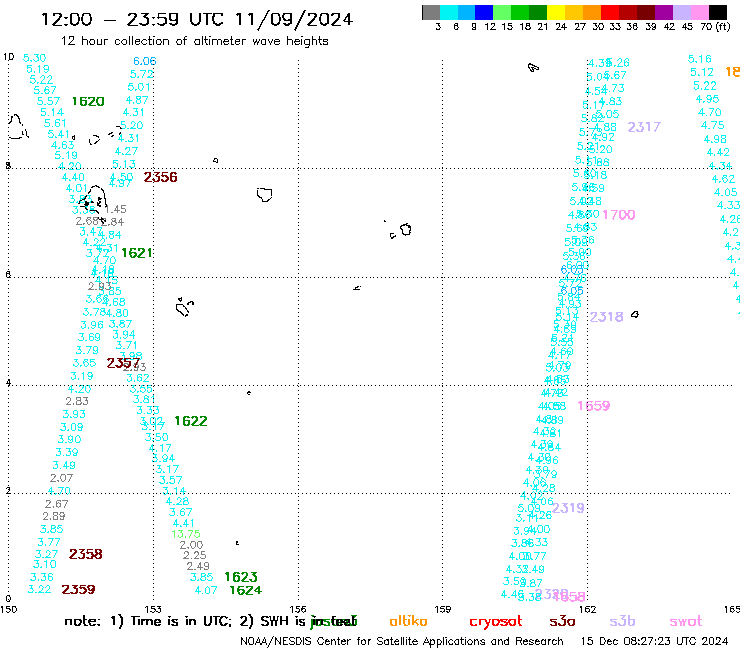
Task: Click the longitude axis label '150'
Action: (x=8, y=609)
